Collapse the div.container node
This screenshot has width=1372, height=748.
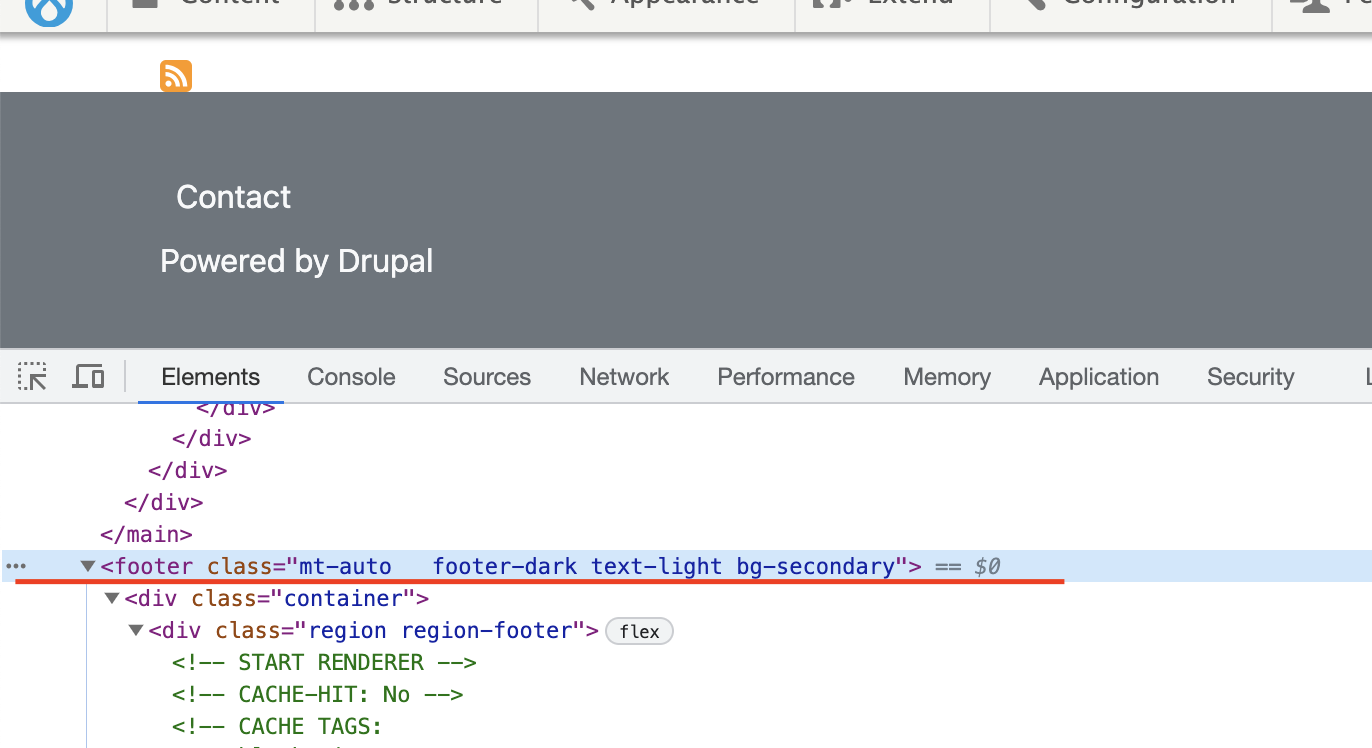point(112,597)
